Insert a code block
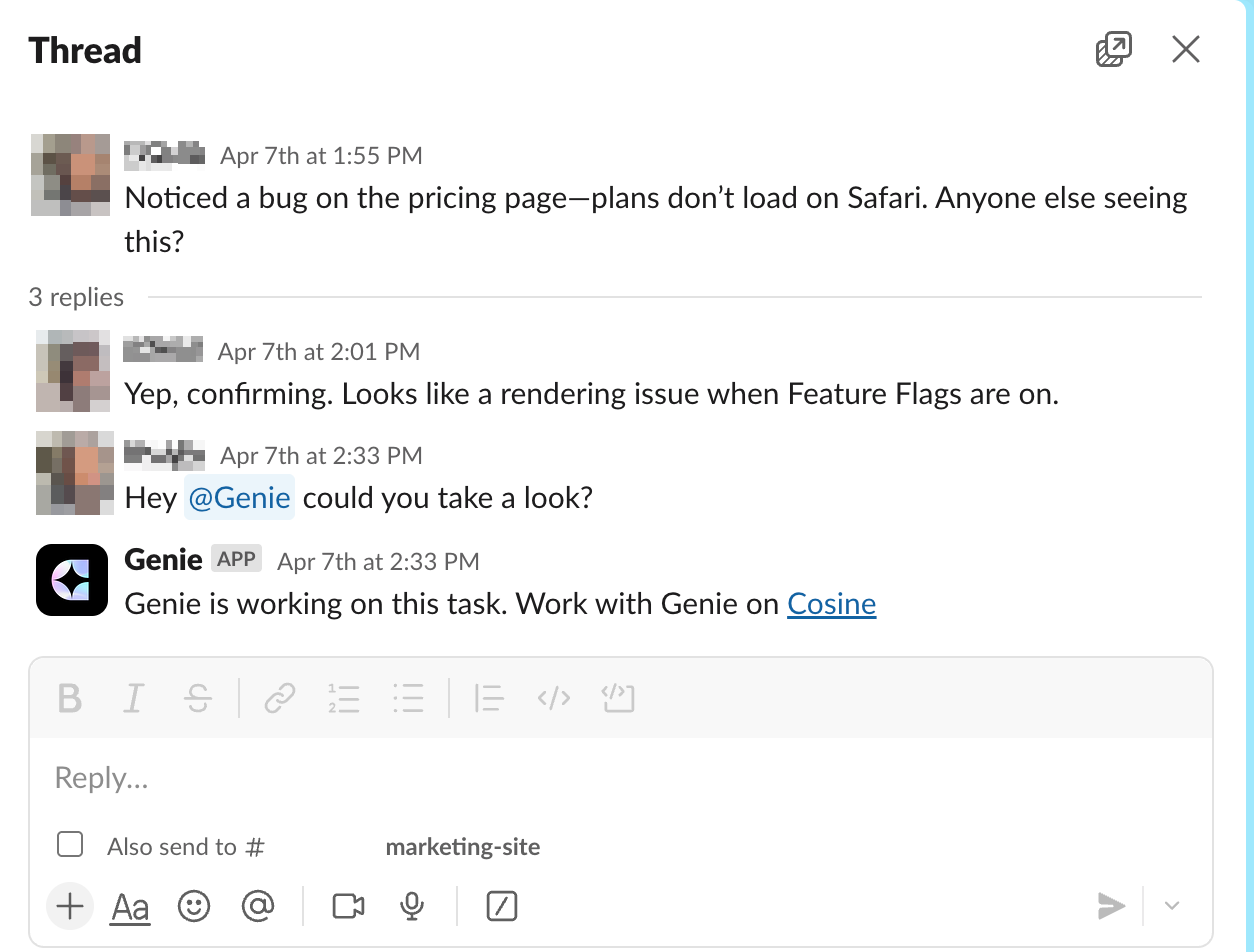The height and width of the screenshot is (952, 1254). tap(618, 698)
